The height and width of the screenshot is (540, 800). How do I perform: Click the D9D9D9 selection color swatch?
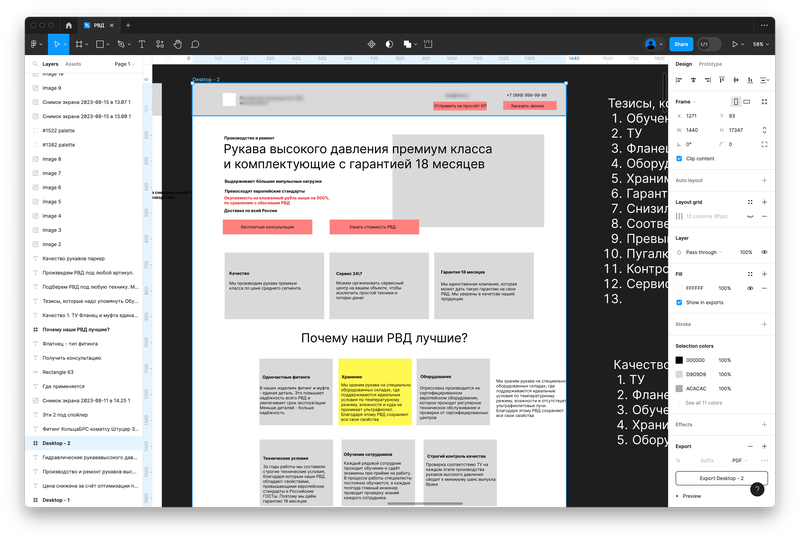coord(679,375)
